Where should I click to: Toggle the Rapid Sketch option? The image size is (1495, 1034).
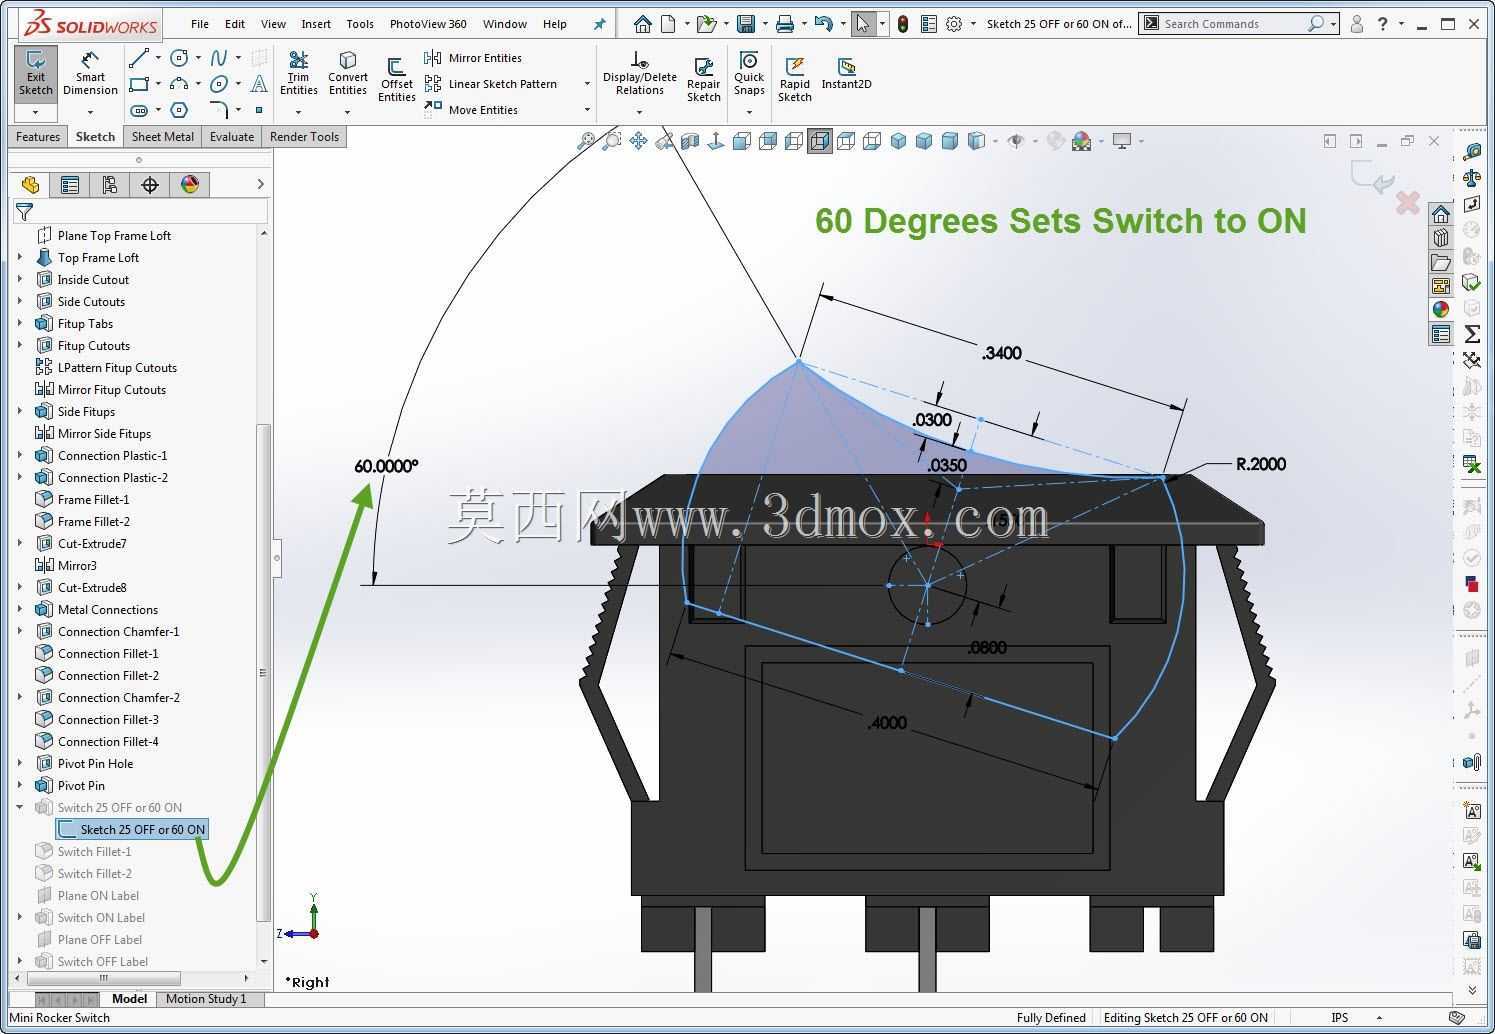795,80
